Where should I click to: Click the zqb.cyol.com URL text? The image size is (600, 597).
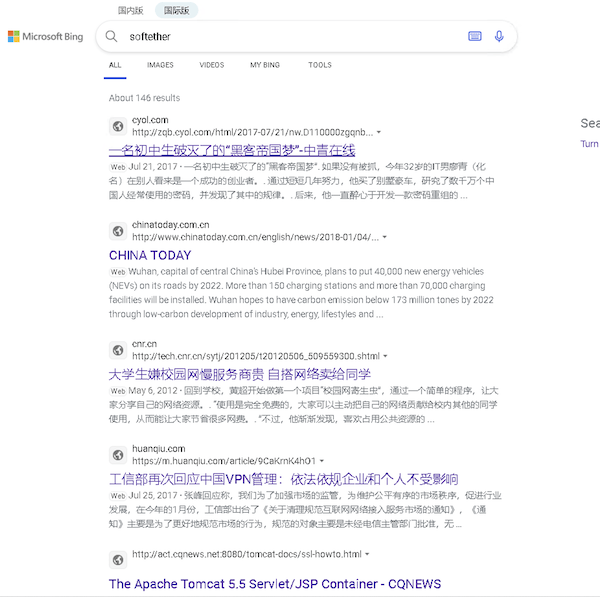coord(253,132)
